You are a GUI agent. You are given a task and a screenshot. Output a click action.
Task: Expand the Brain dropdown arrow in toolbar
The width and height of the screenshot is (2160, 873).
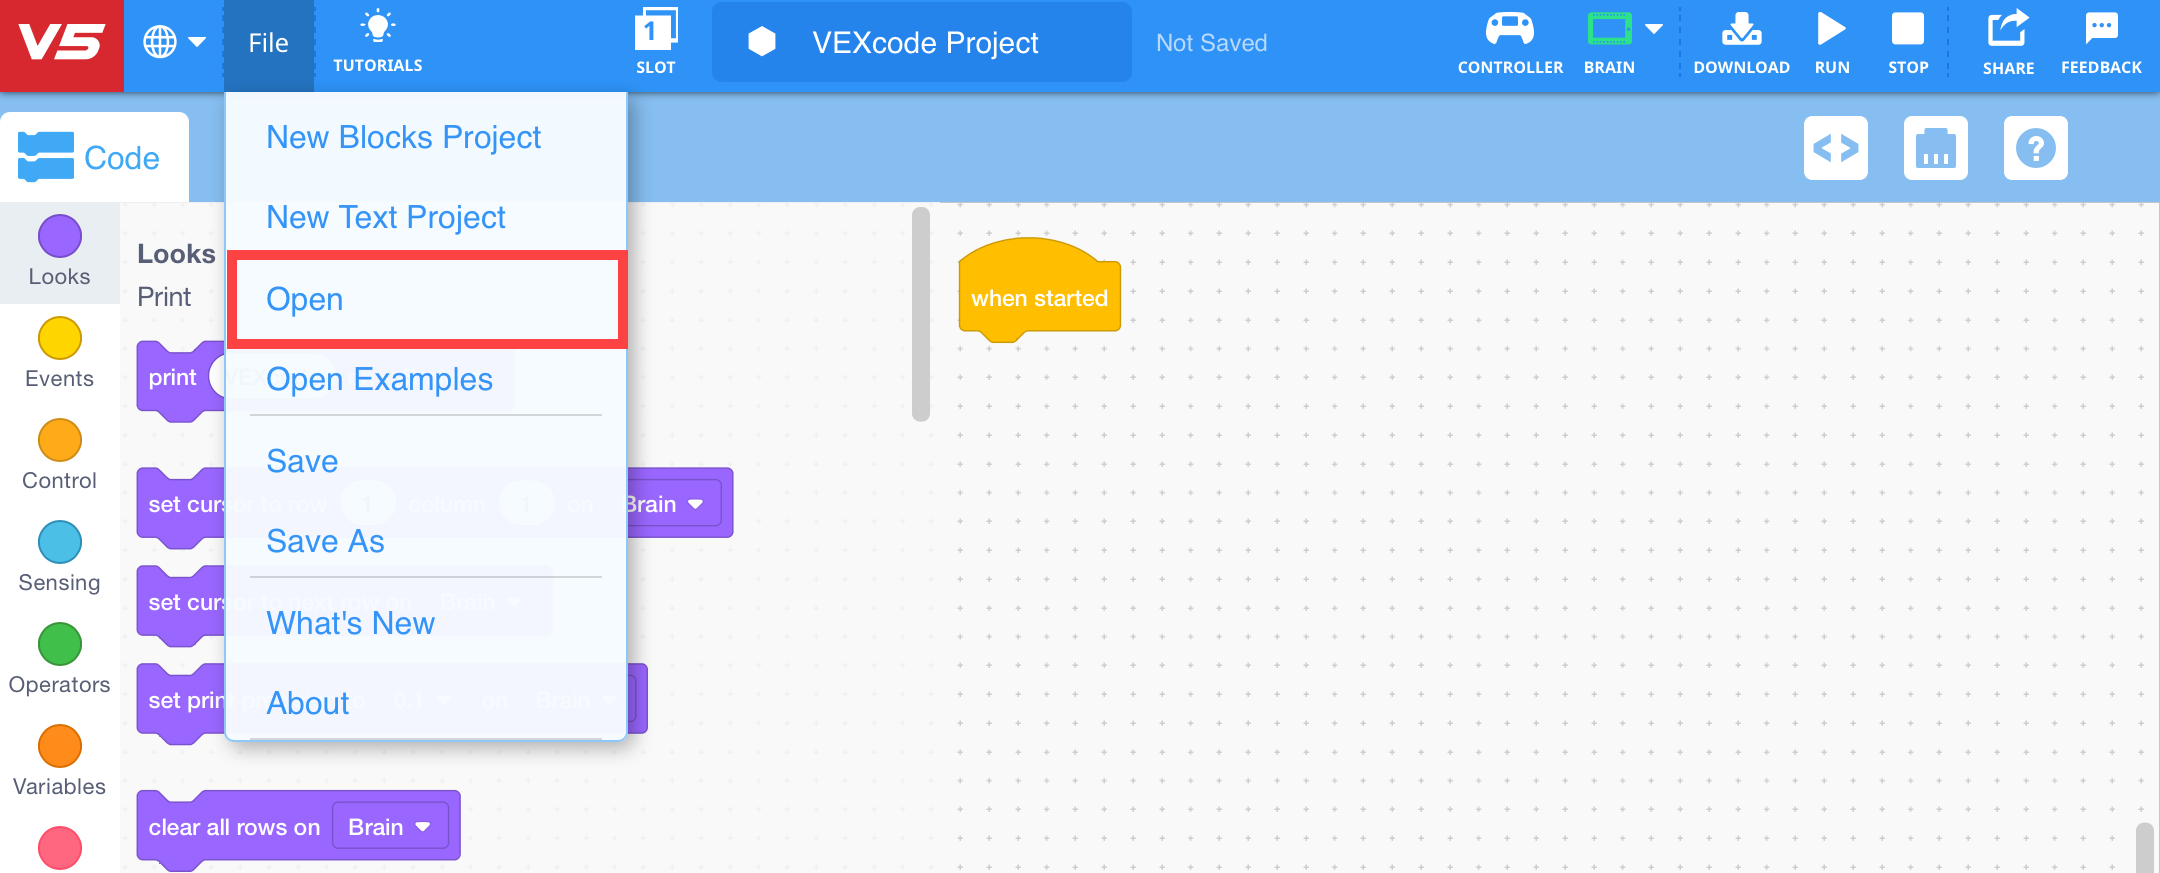pyautogui.click(x=1655, y=29)
